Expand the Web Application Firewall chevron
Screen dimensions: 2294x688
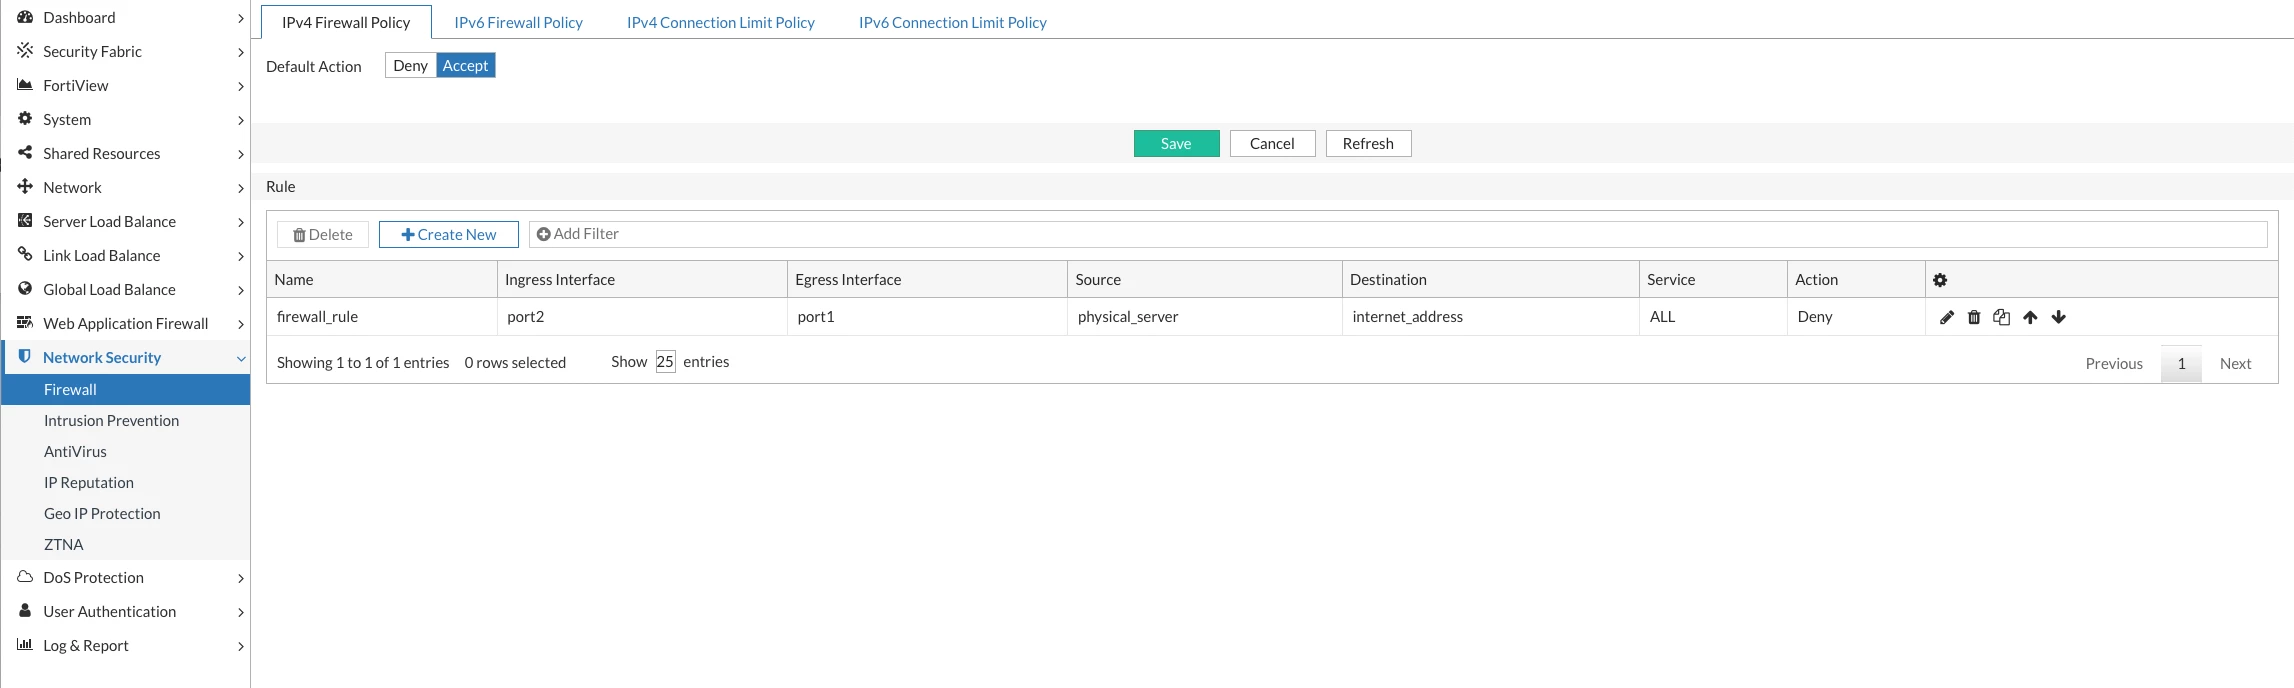tap(241, 324)
